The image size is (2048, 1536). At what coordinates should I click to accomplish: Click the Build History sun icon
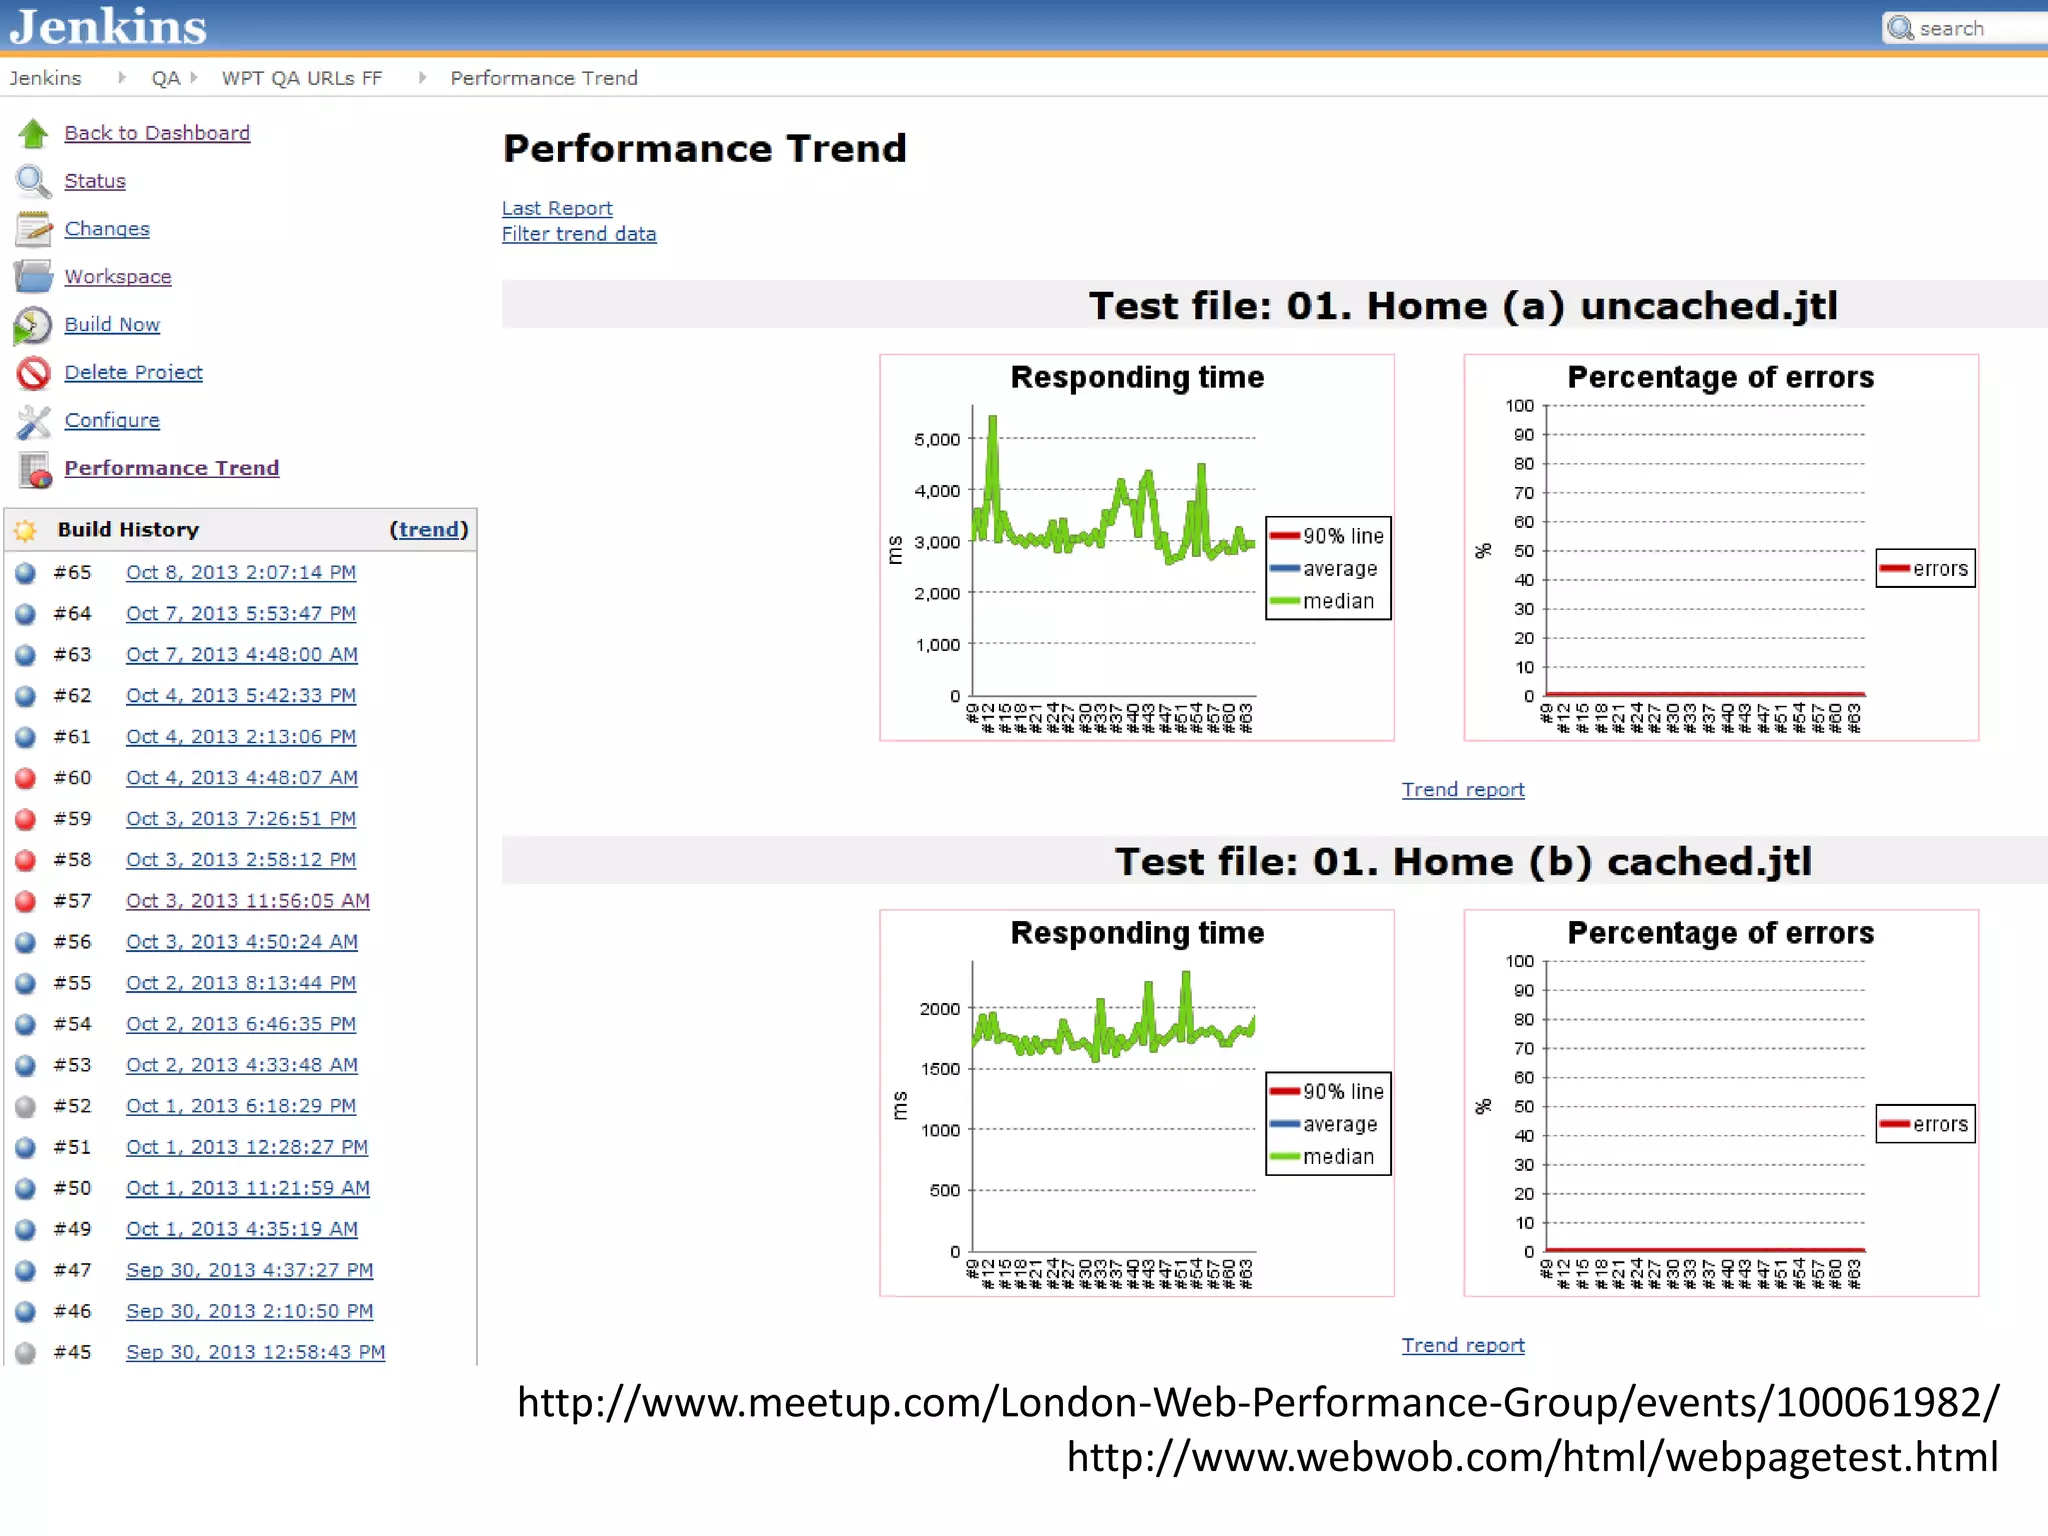click(26, 530)
